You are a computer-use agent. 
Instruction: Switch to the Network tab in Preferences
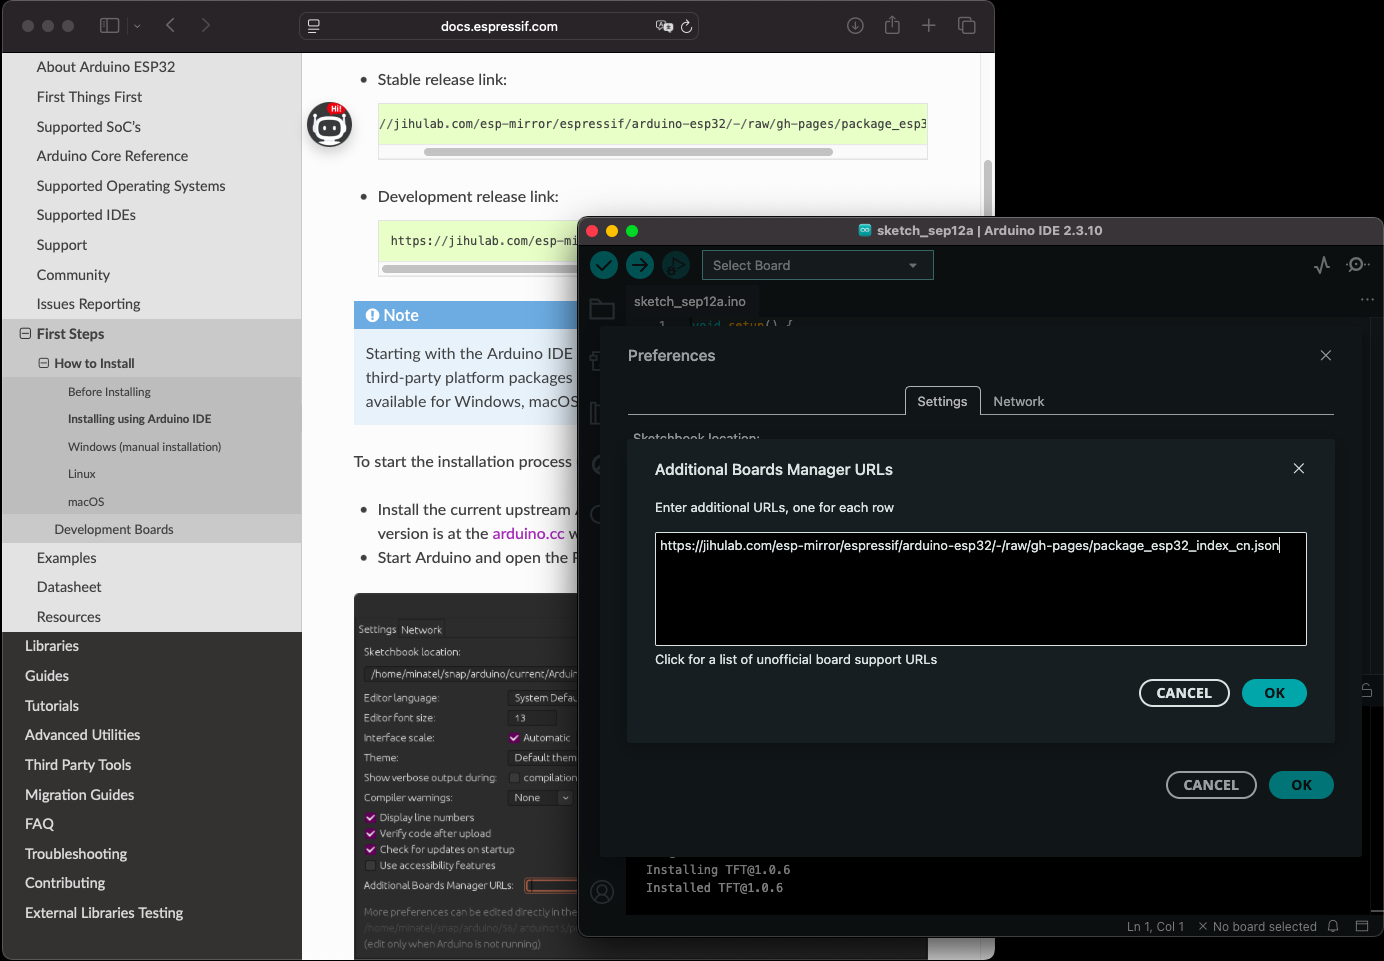1019,401
